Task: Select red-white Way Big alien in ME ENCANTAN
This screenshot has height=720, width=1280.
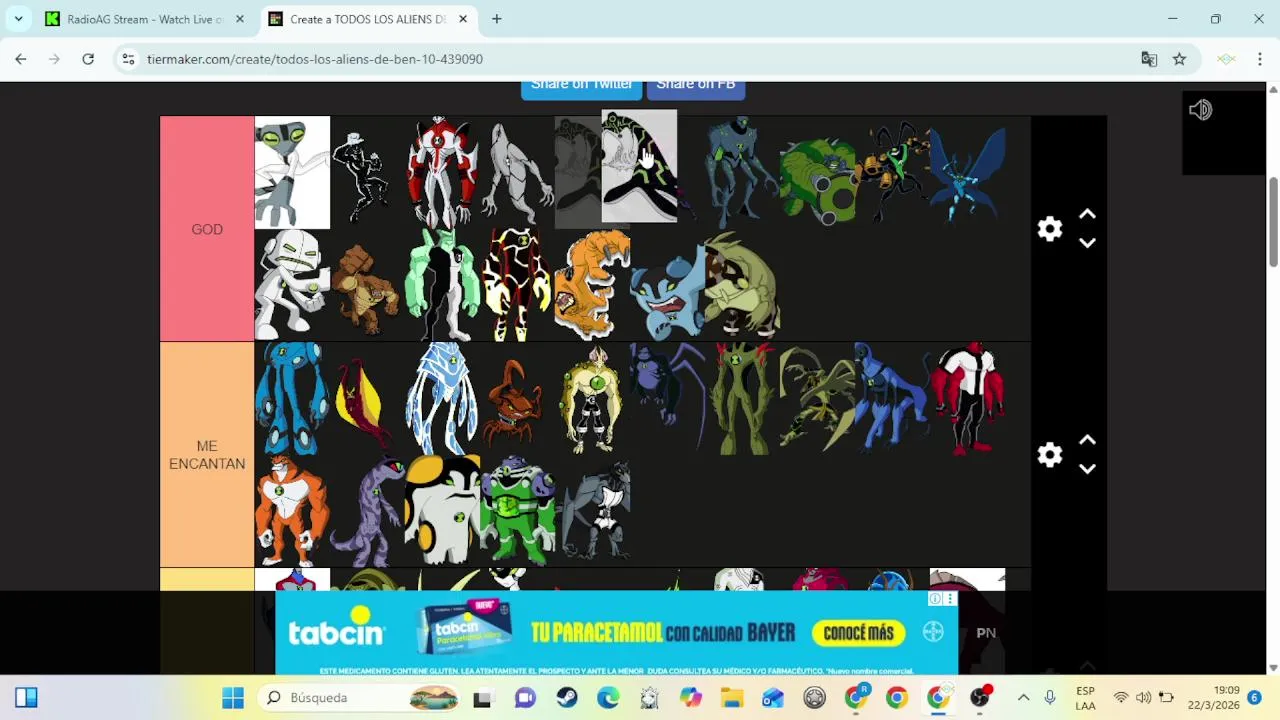Action: (x=967, y=398)
